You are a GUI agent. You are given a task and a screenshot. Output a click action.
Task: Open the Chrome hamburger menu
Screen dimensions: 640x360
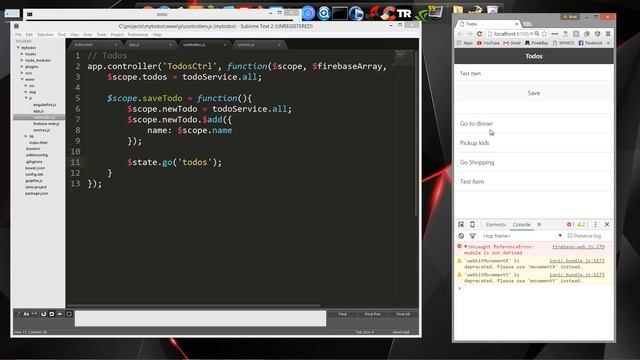[x=608, y=34]
